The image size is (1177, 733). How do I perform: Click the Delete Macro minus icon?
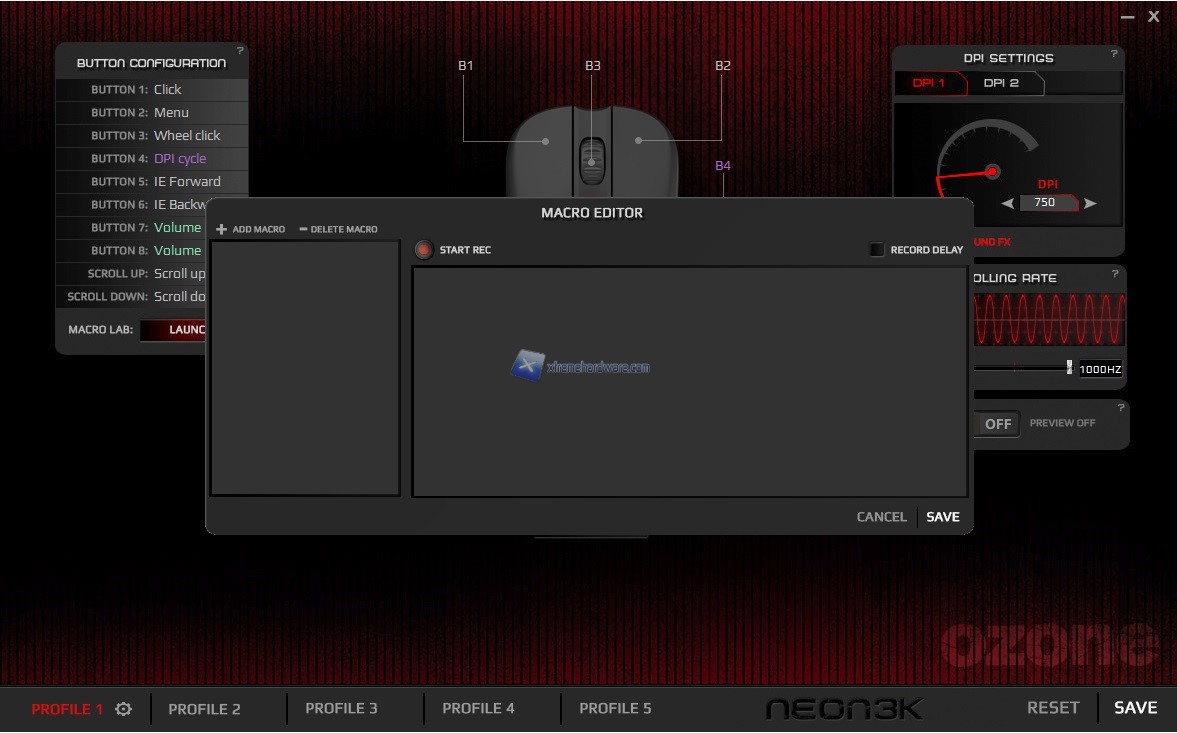click(303, 229)
